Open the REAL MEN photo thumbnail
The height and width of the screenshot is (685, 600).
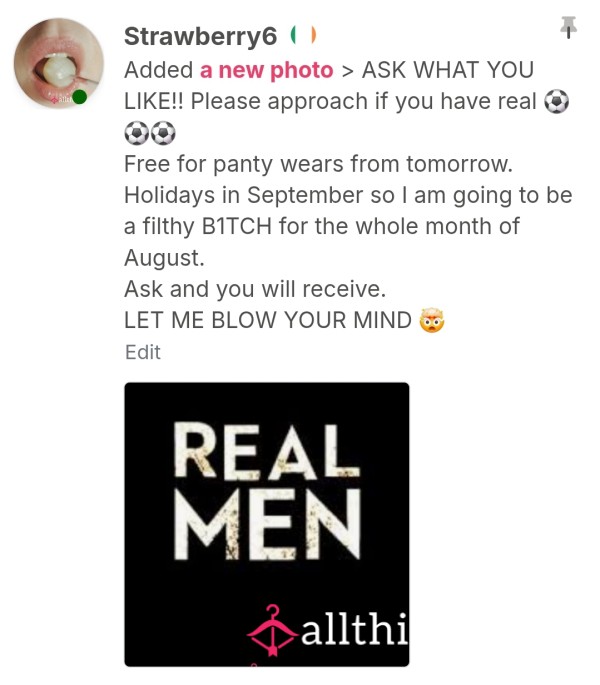pos(267,524)
